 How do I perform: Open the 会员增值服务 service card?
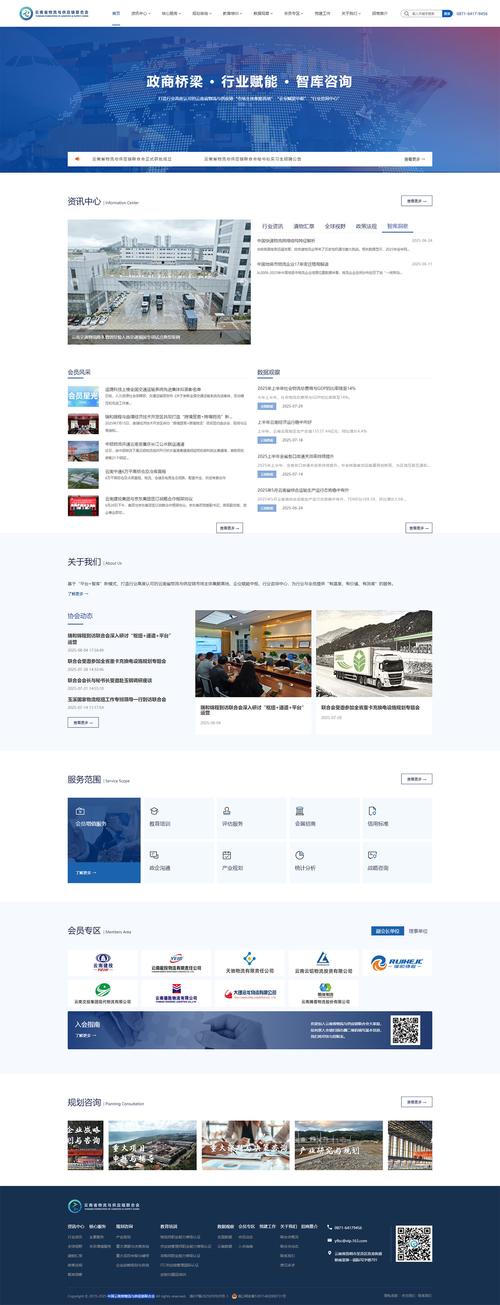pos(104,840)
